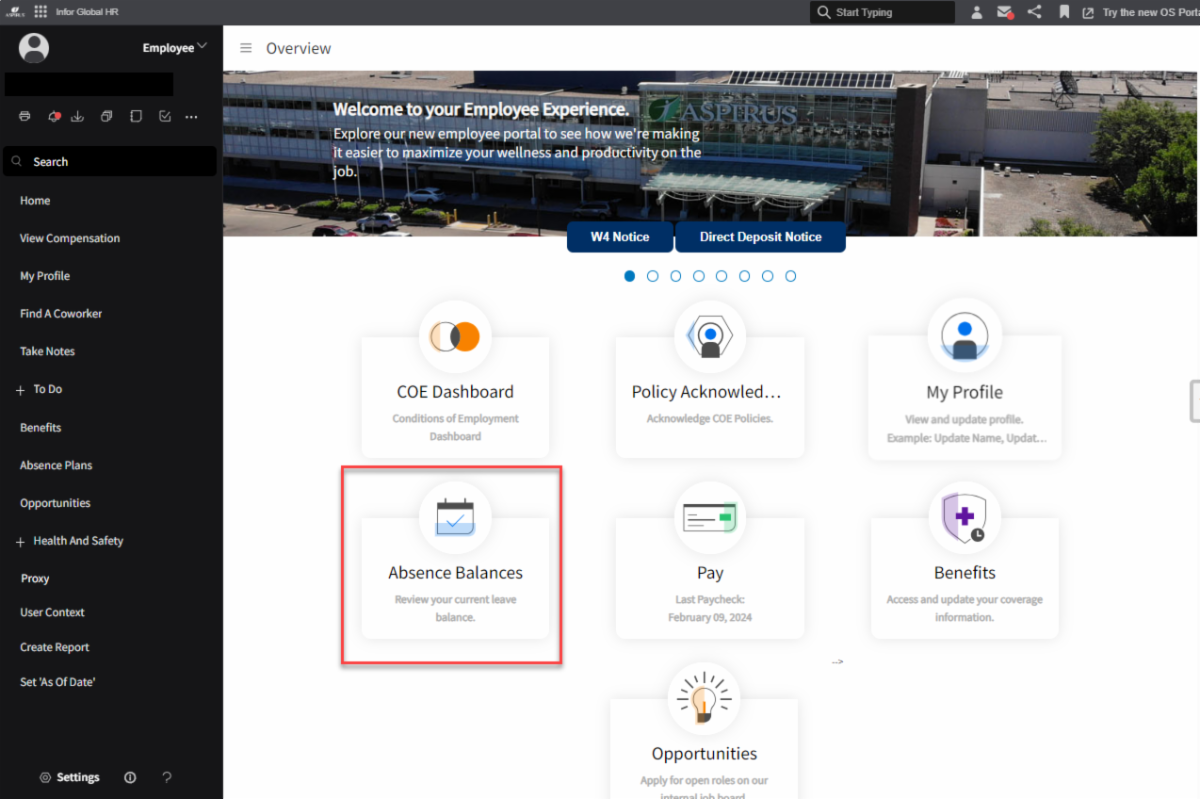Screen dimensions: 1200x799
Task: Click the W4 Notice button
Action: (x=619, y=237)
